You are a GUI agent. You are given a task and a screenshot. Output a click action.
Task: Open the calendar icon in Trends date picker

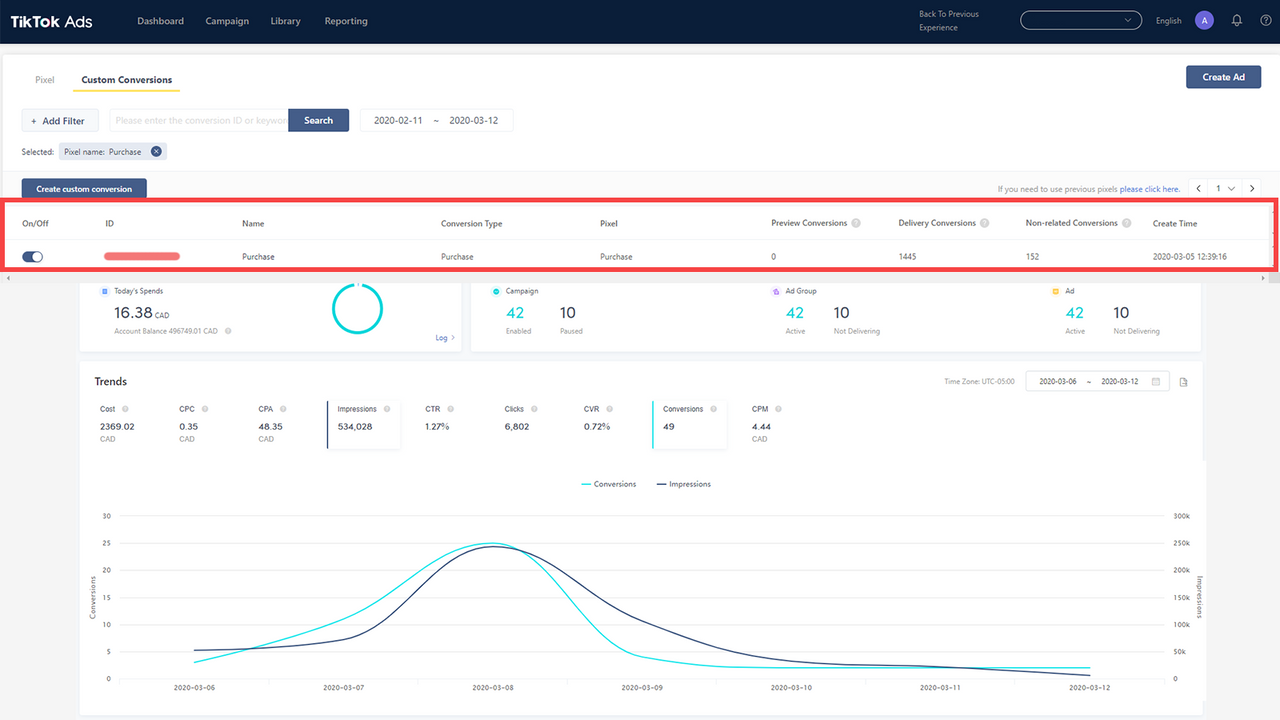click(x=1155, y=381)
